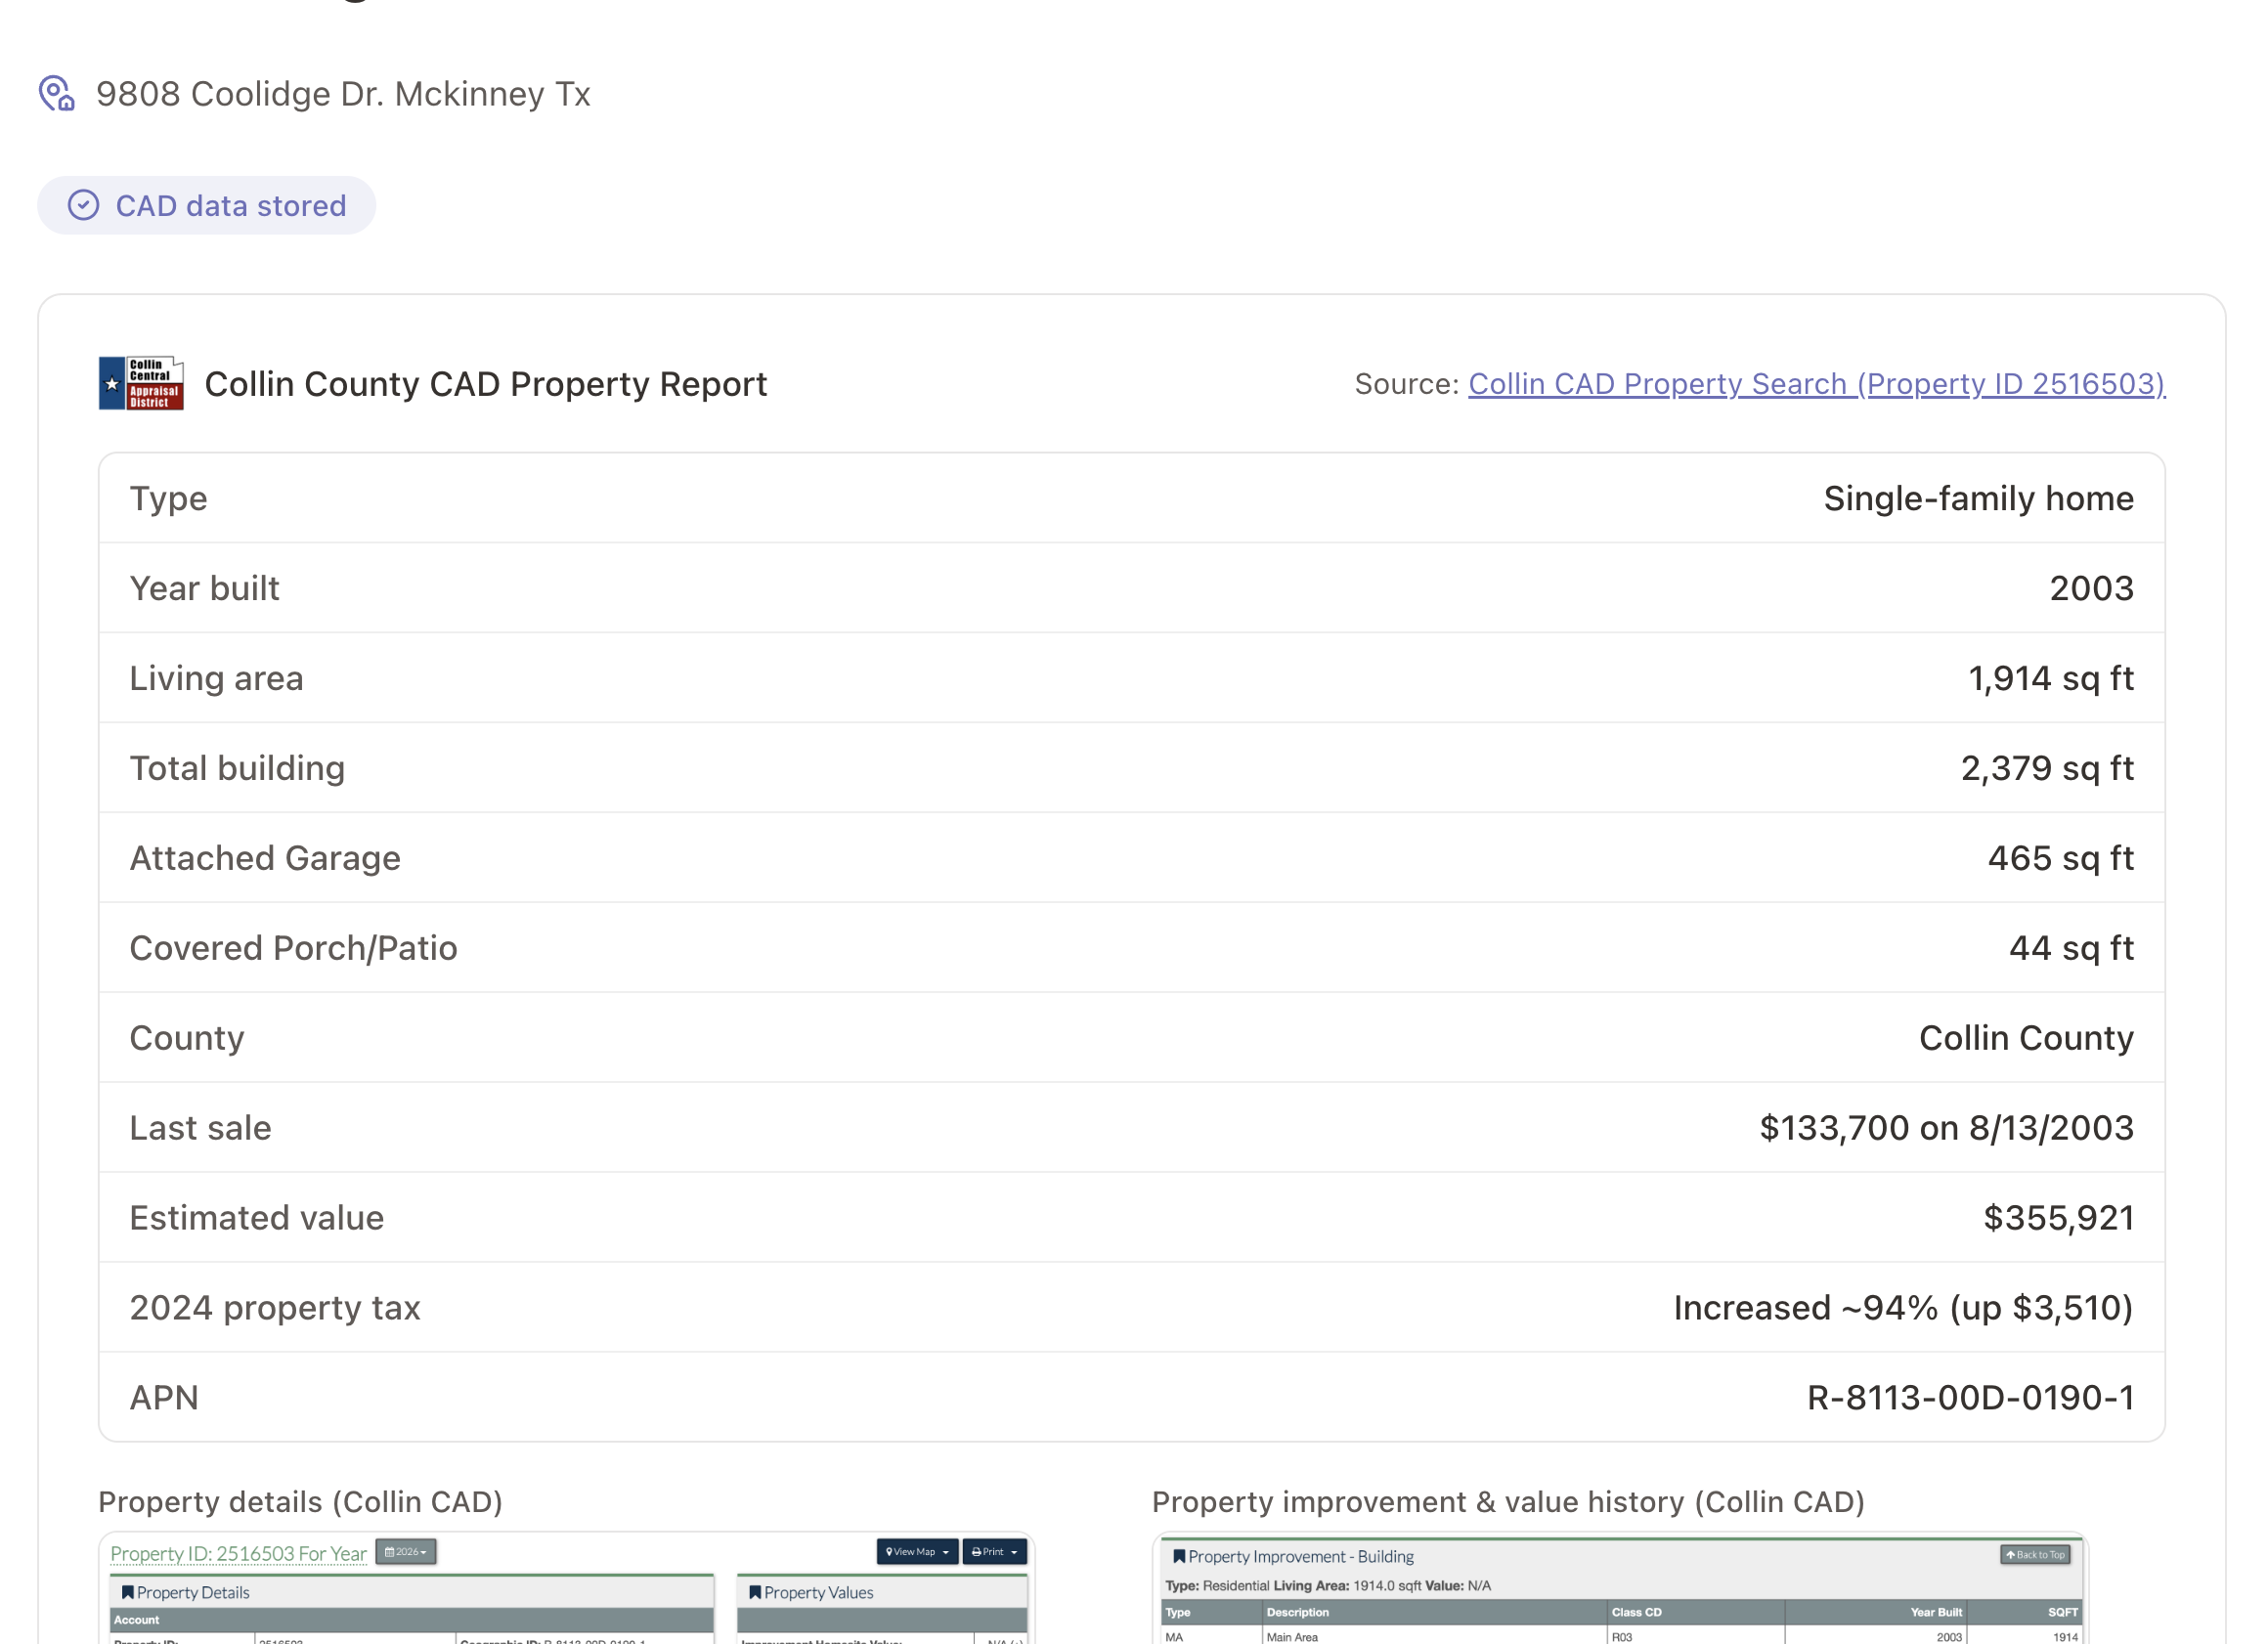This screenshot has width=2268, height=1644.
Task: Click the CAD data stored badge
Action: [207, 205]
